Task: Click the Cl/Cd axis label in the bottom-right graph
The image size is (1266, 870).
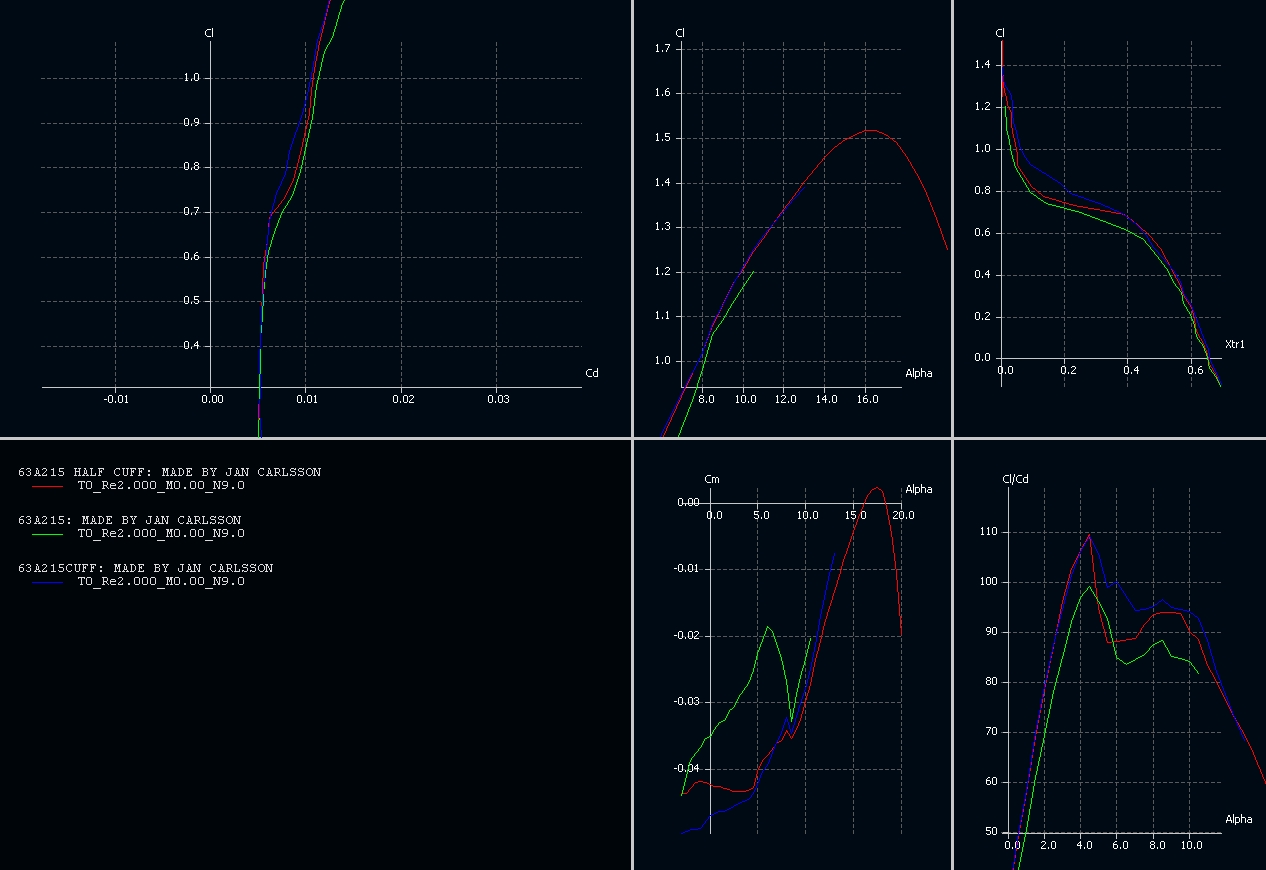Action: [x=1015, y=479]
